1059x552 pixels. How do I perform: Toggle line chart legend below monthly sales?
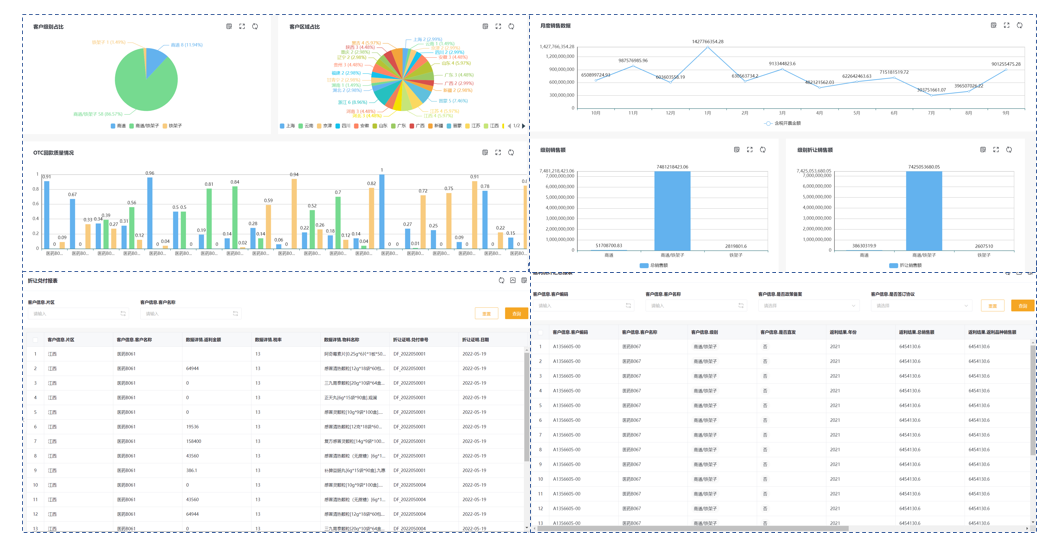pyautogui.click(x=783, y=124)
